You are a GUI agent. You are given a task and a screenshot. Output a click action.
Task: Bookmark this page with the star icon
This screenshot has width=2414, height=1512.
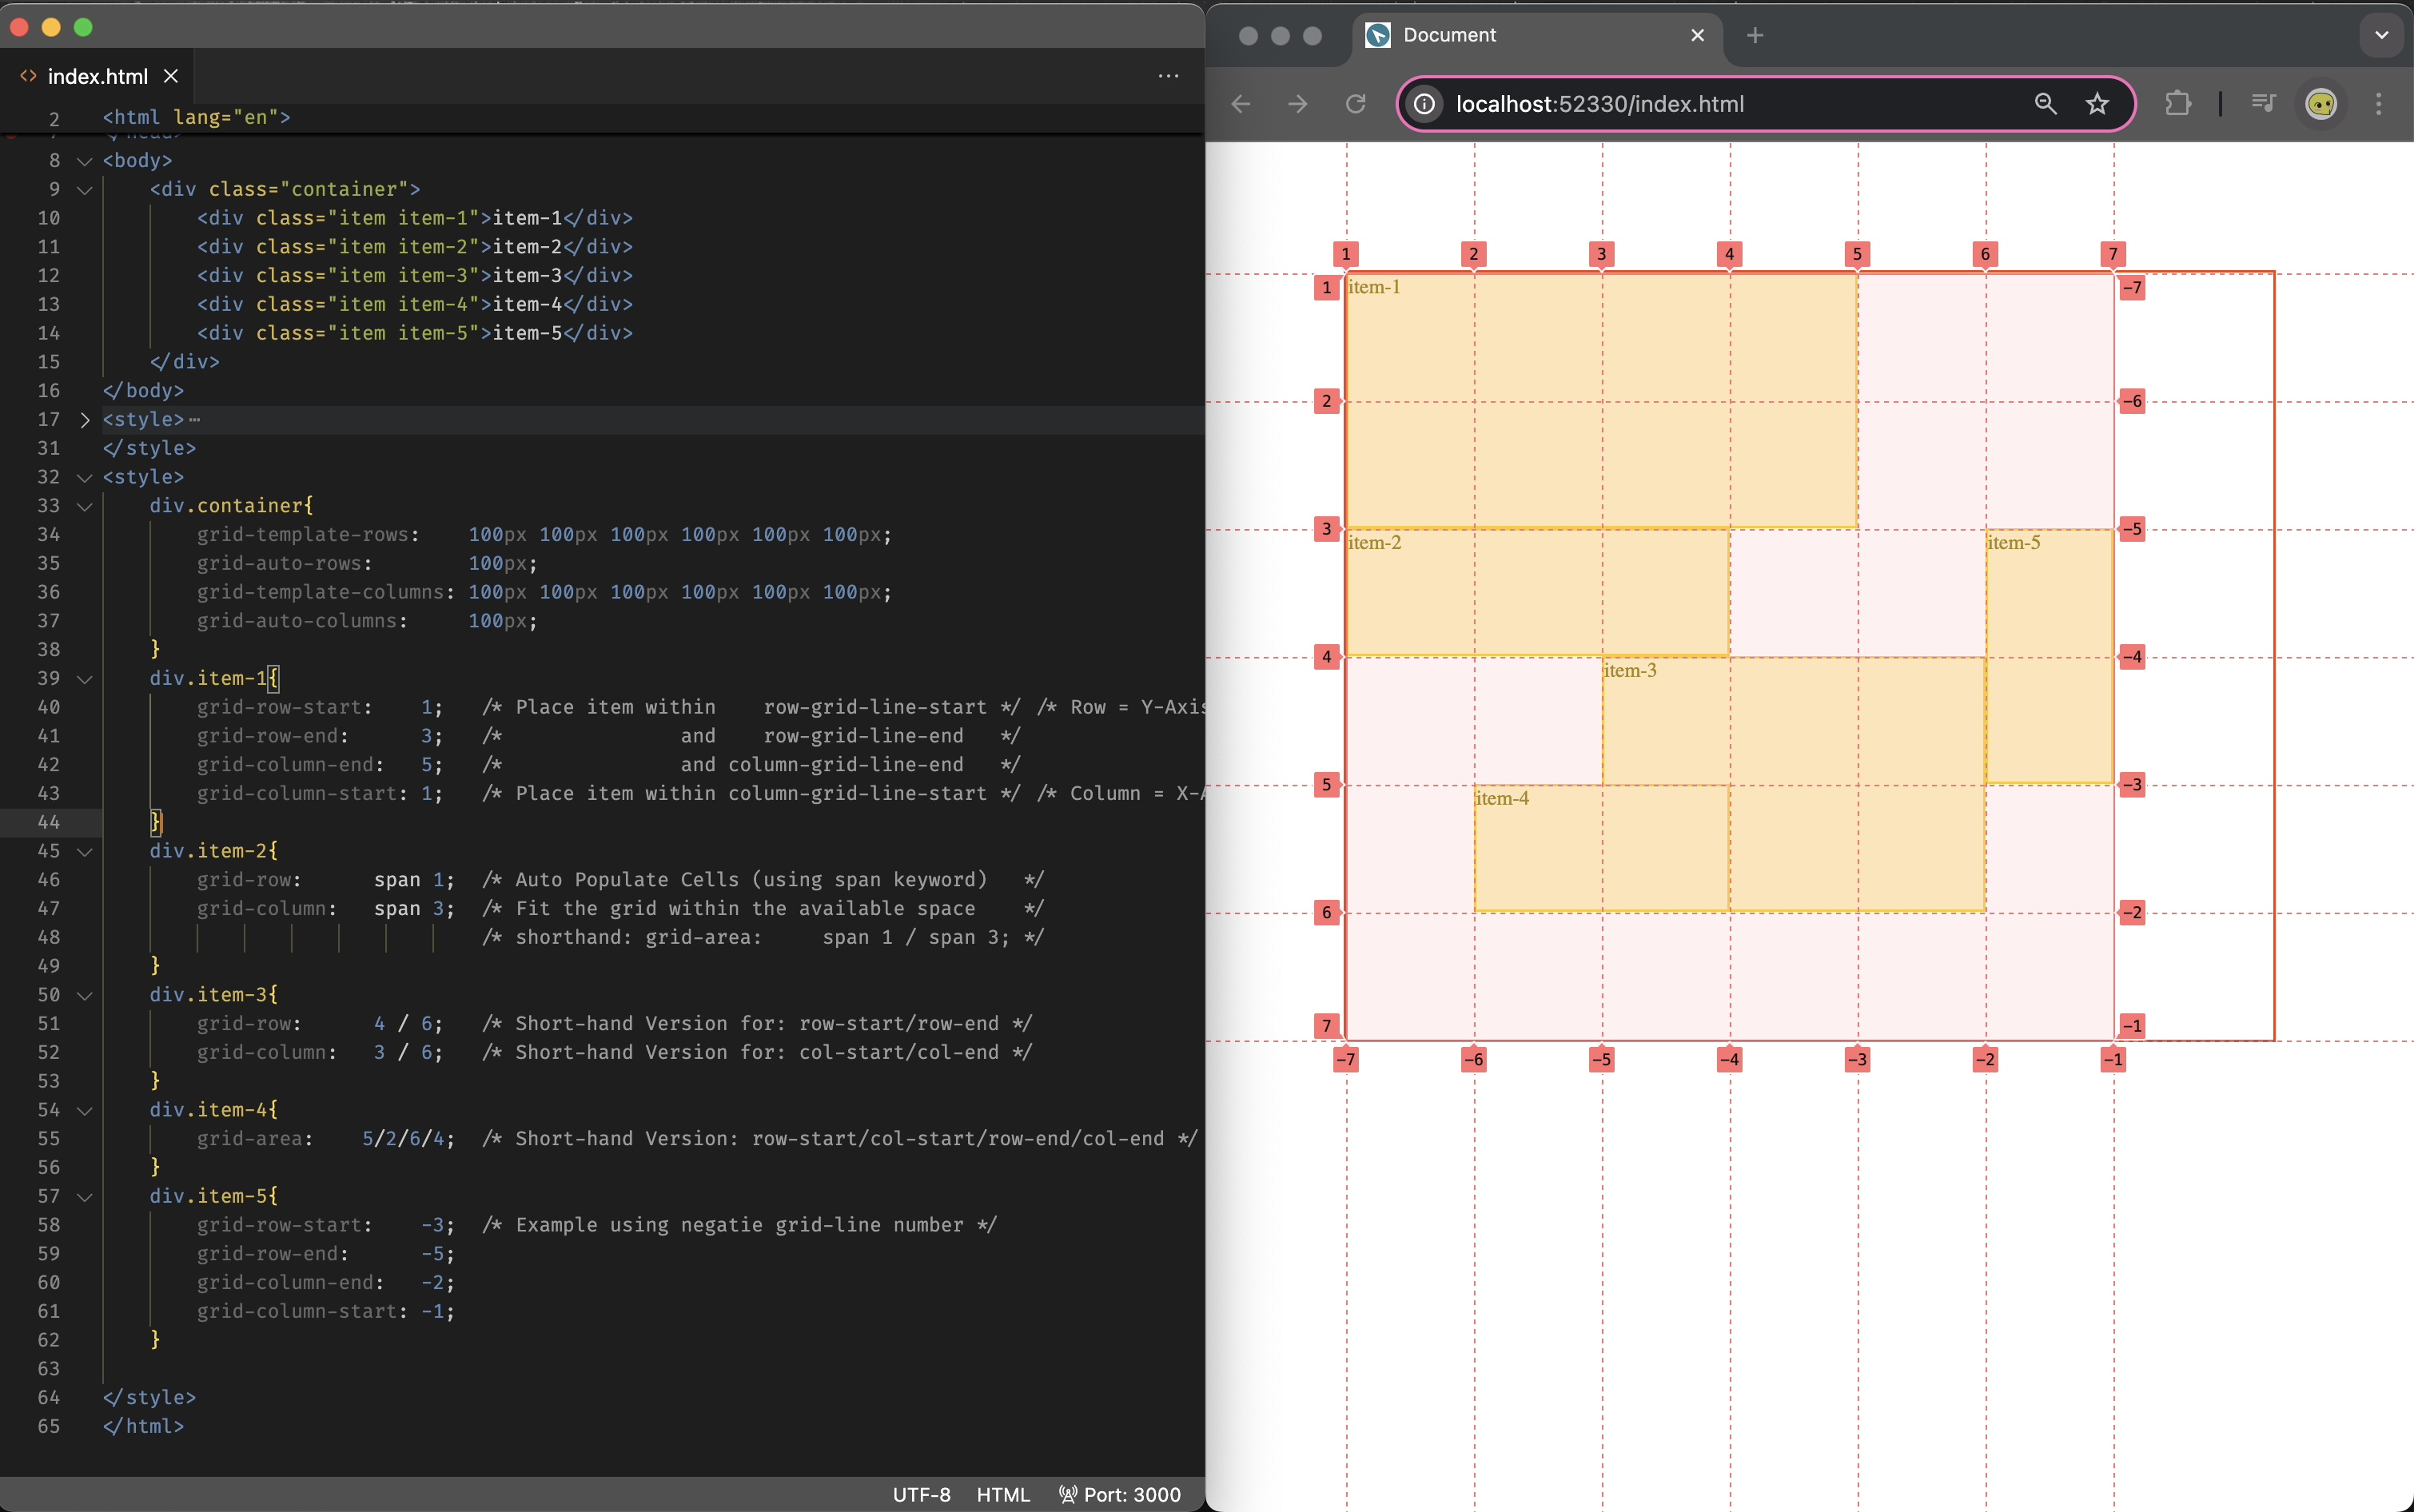[x=2097, y=104]
